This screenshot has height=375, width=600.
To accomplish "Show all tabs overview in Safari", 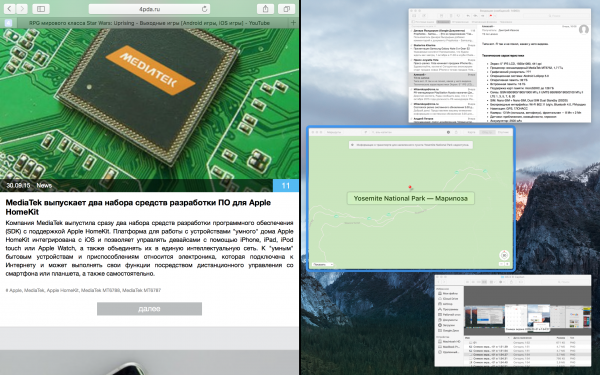I will pos(287,8).
